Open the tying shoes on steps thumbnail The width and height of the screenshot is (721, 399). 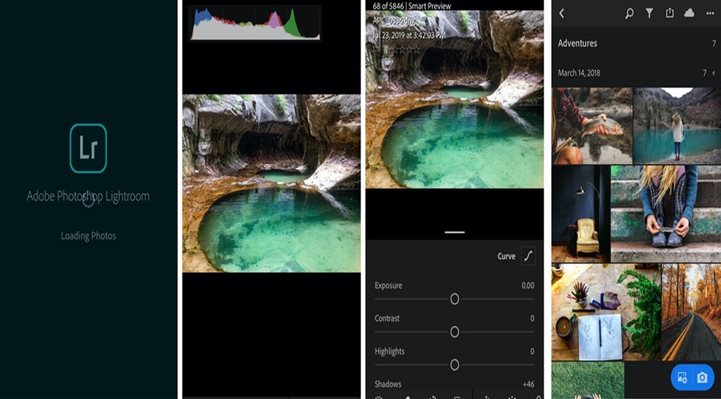(666, 214)
